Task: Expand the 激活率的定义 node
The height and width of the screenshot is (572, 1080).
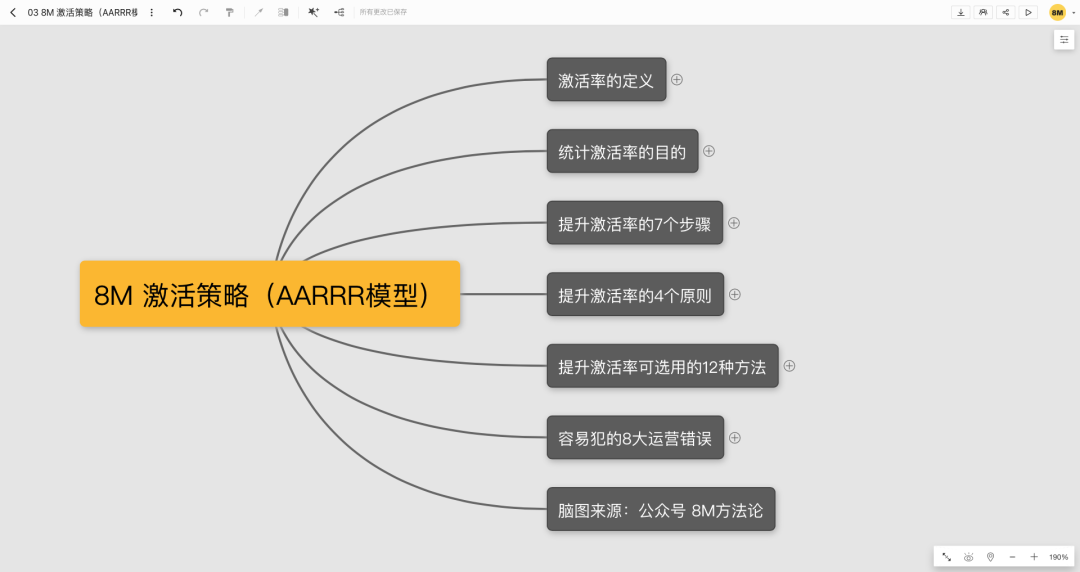Action: pyautogui.click(x=677, y=80)
